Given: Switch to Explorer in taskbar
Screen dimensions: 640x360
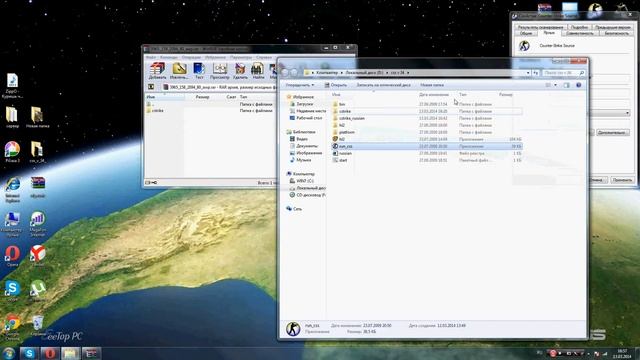Looking at the screenshot, I should (71, 353).
